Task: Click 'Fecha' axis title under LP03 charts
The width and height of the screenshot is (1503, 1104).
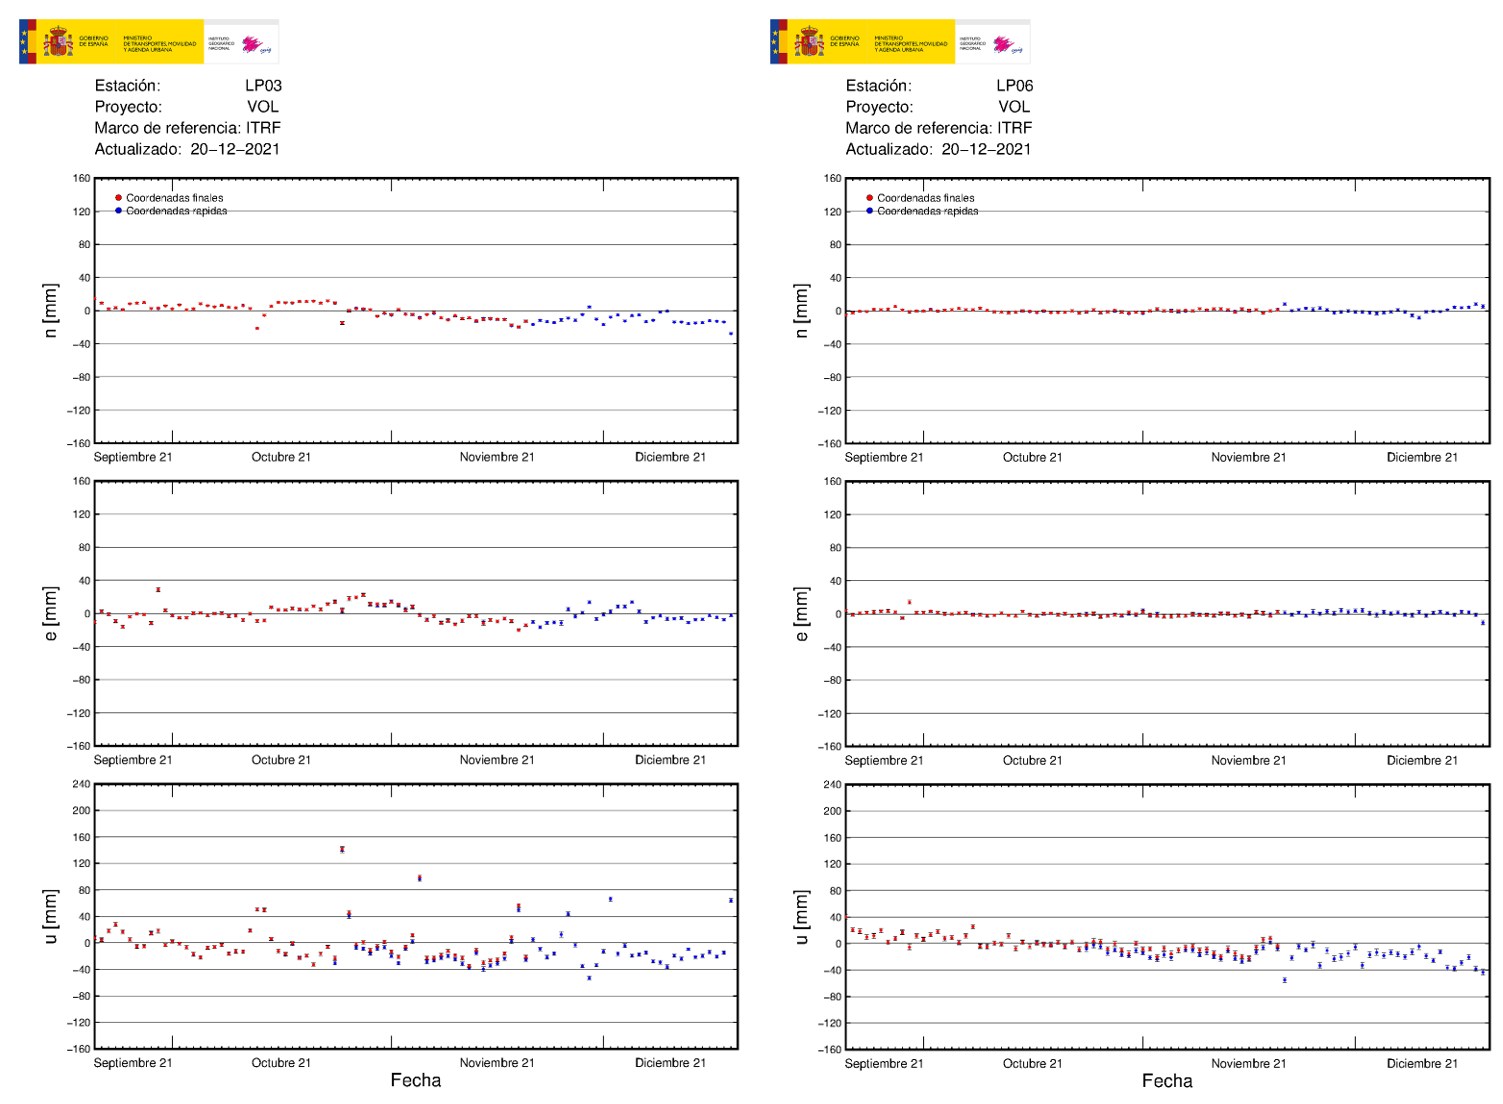Action: pyautogui.click(x=416, y=1080)
